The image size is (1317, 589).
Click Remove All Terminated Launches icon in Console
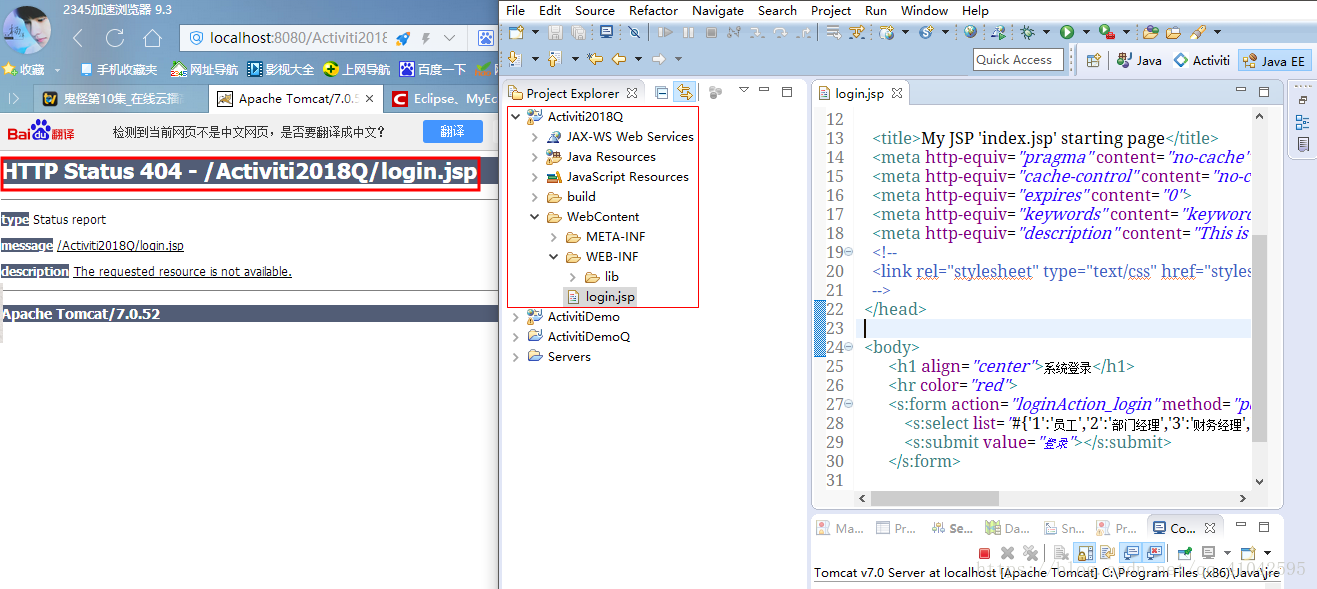(x=1030, y=553)
